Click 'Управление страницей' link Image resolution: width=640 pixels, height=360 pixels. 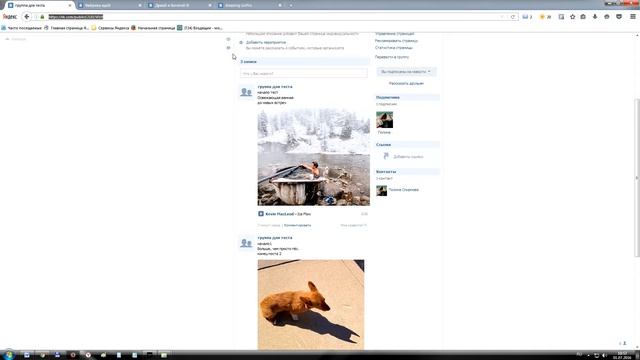[394, 34]
